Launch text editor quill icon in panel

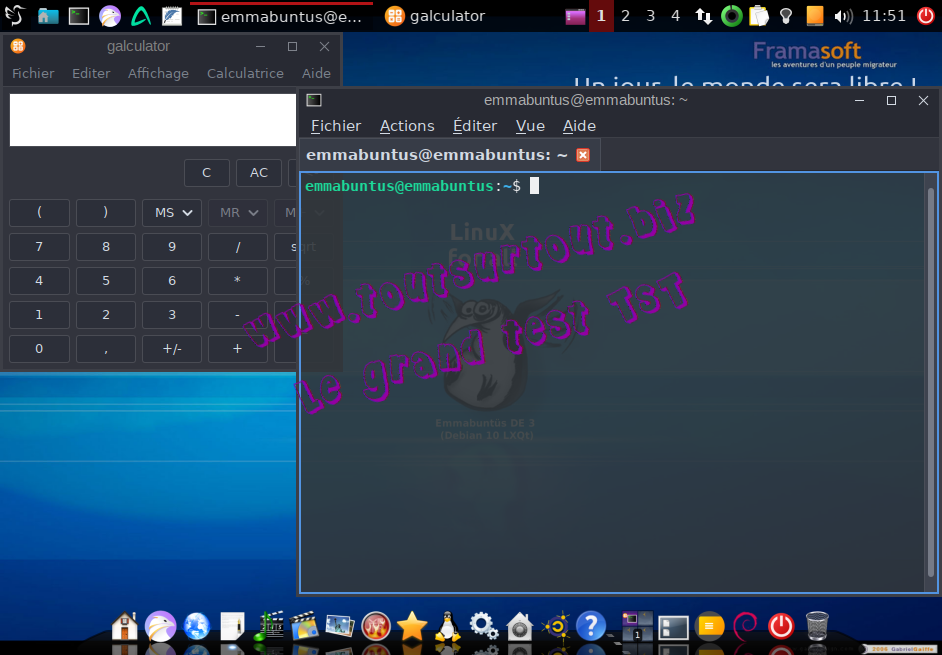172,16
